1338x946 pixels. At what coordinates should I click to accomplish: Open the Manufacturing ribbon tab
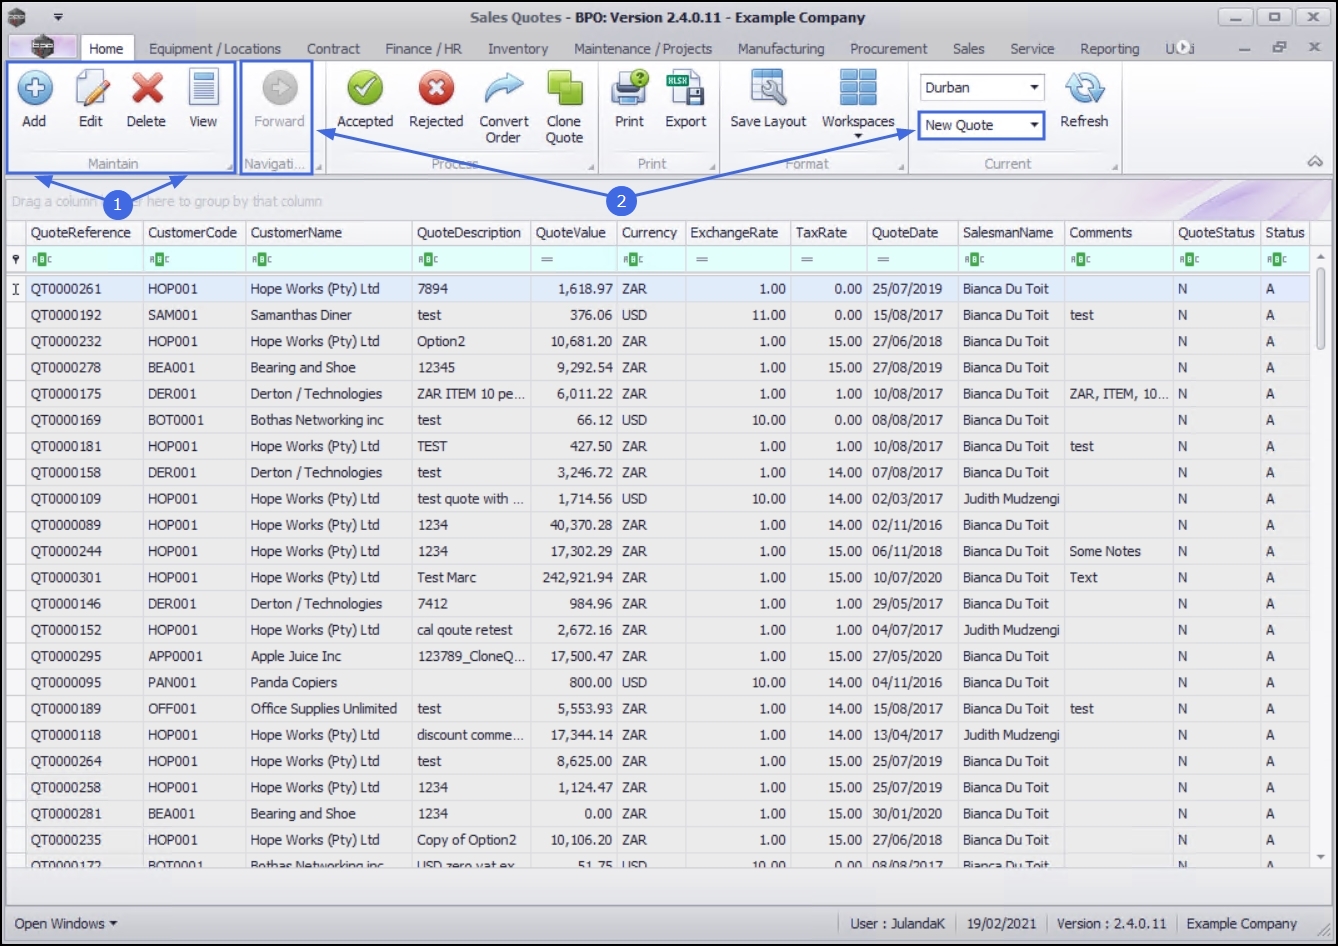pyautogui.click(x=781, y=48)
